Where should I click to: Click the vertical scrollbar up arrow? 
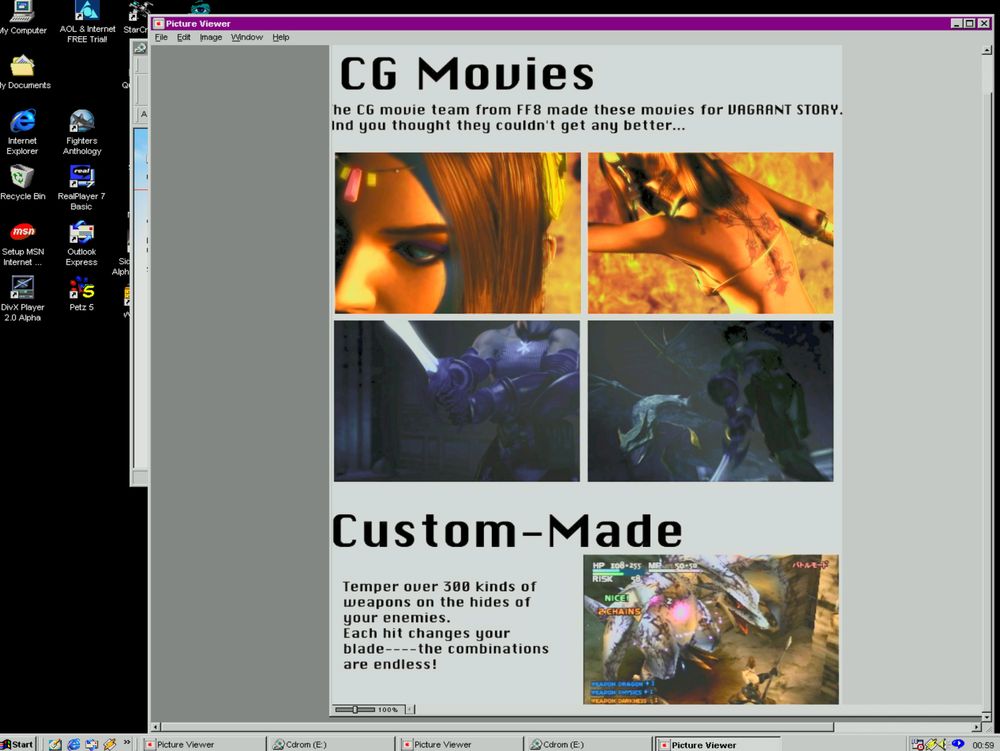tap(987, 50)
